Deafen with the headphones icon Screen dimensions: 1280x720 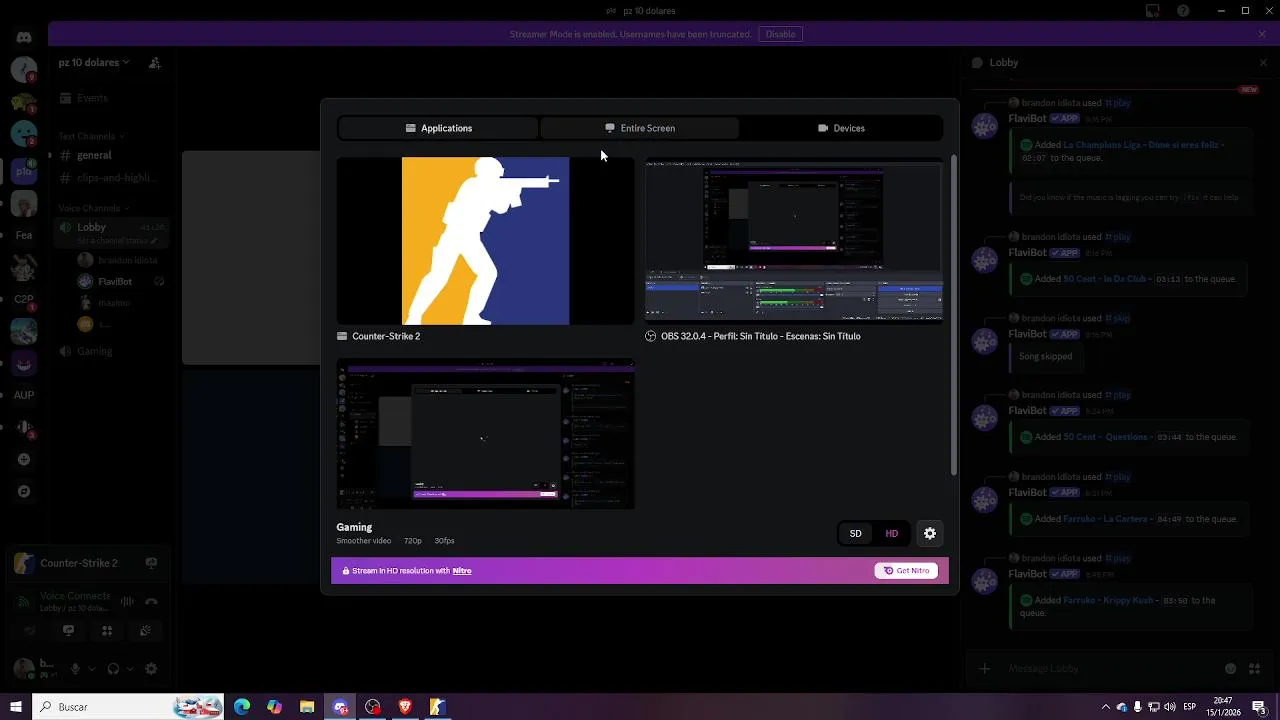pyautogui.click(x=113, y=669)
